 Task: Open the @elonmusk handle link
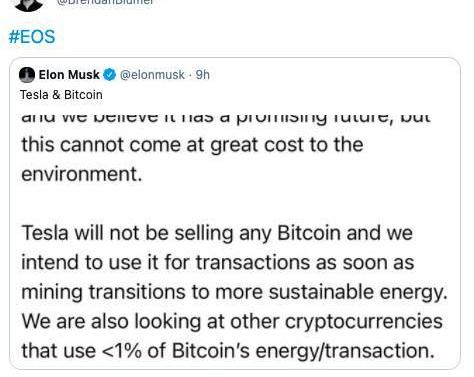click(x=152, y=75)
